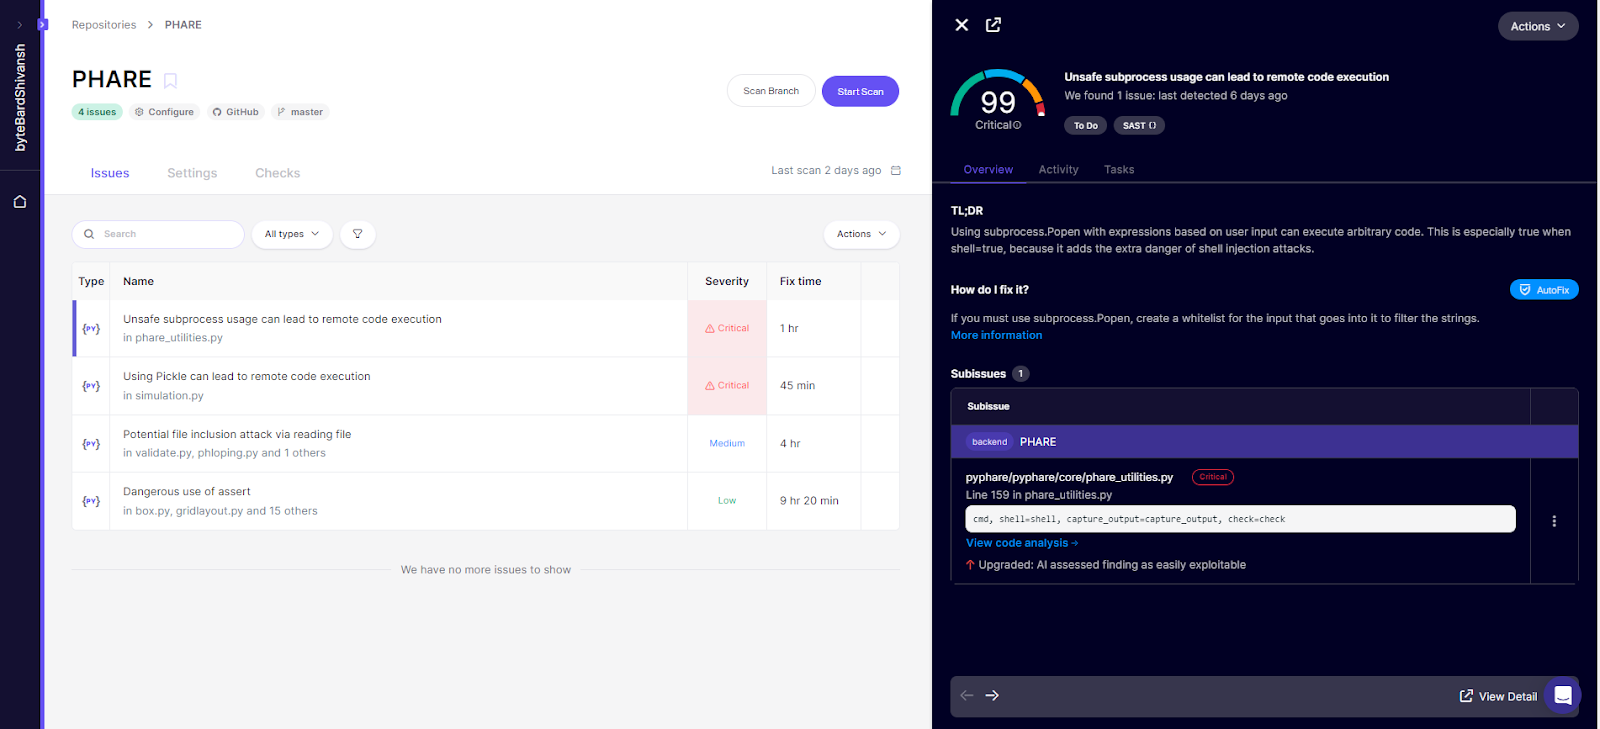1600x729 pixels.
Task: Switch to the Settings tab
Action: tap(192, 173)
